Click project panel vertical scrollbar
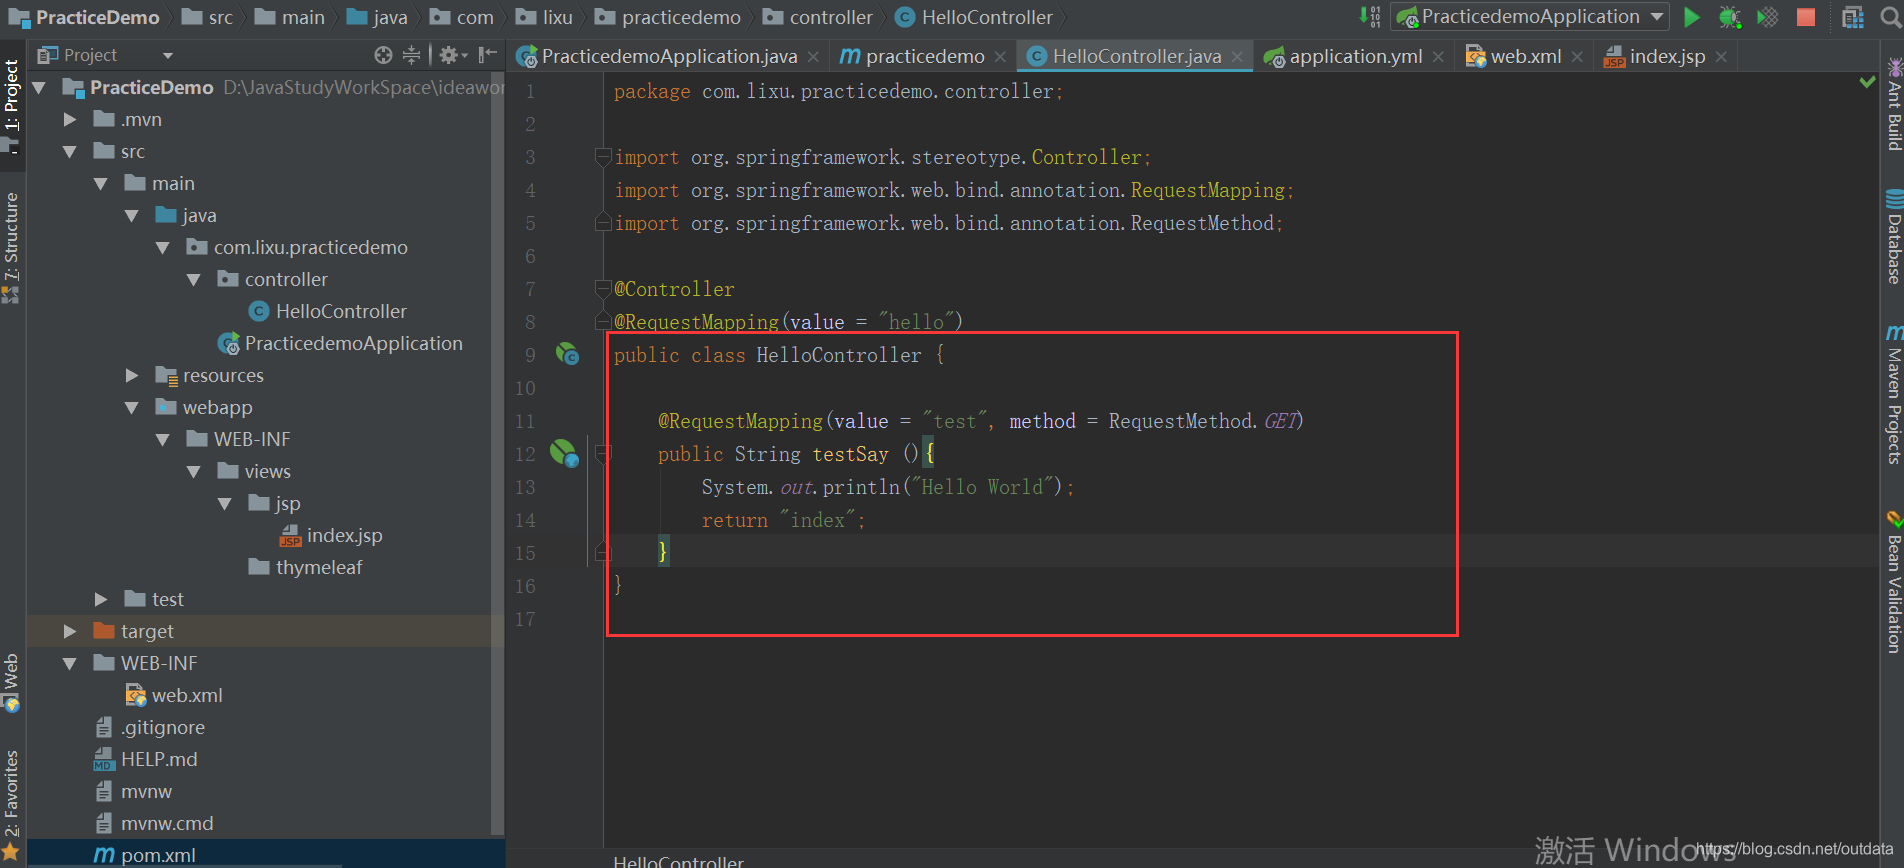 coord(497,455)
